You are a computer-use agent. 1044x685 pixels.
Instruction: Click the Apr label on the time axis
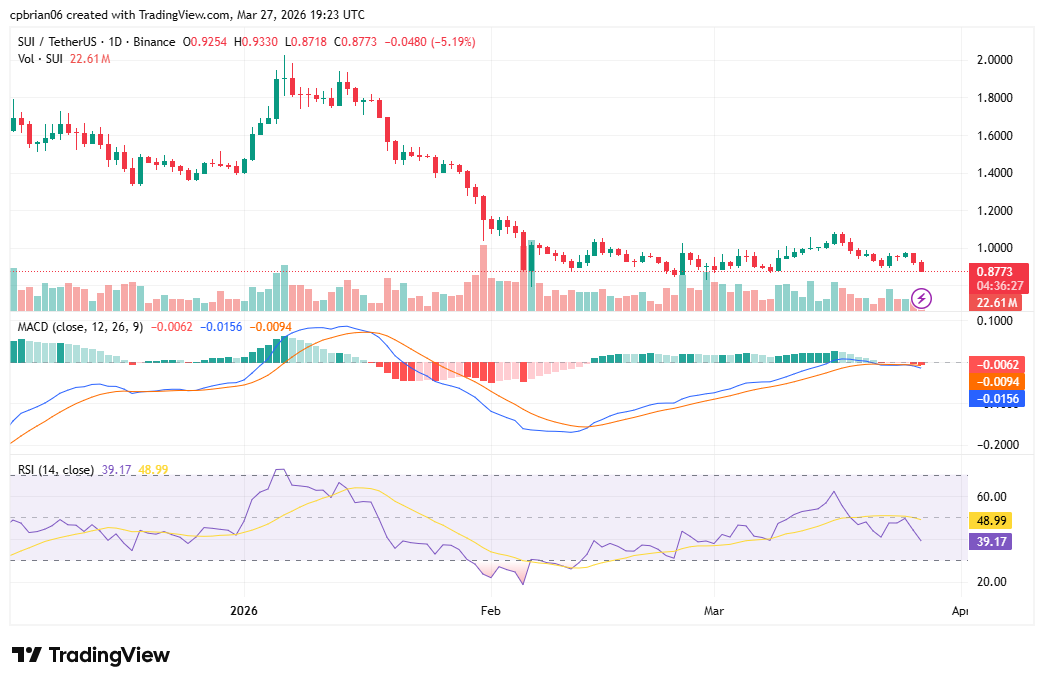coord(959,610)
